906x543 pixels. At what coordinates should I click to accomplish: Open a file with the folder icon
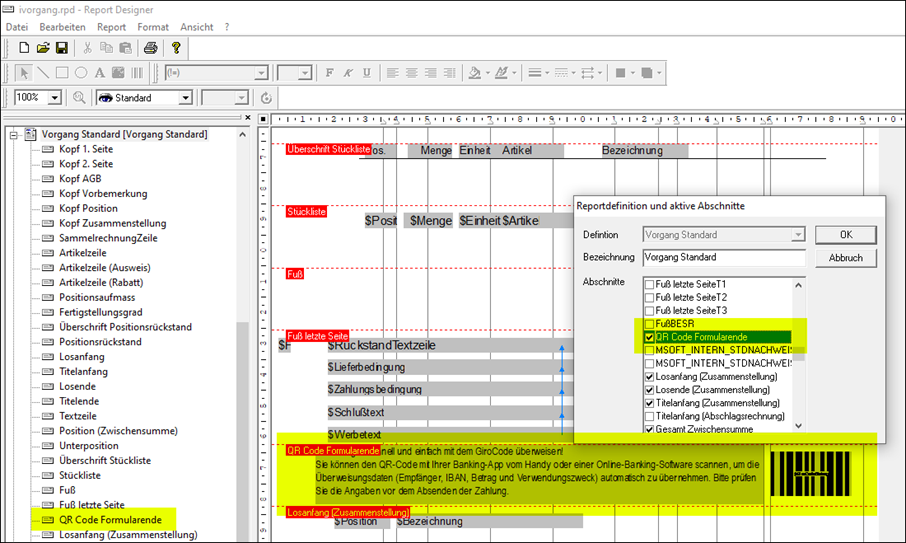click(x=43, y=48)
